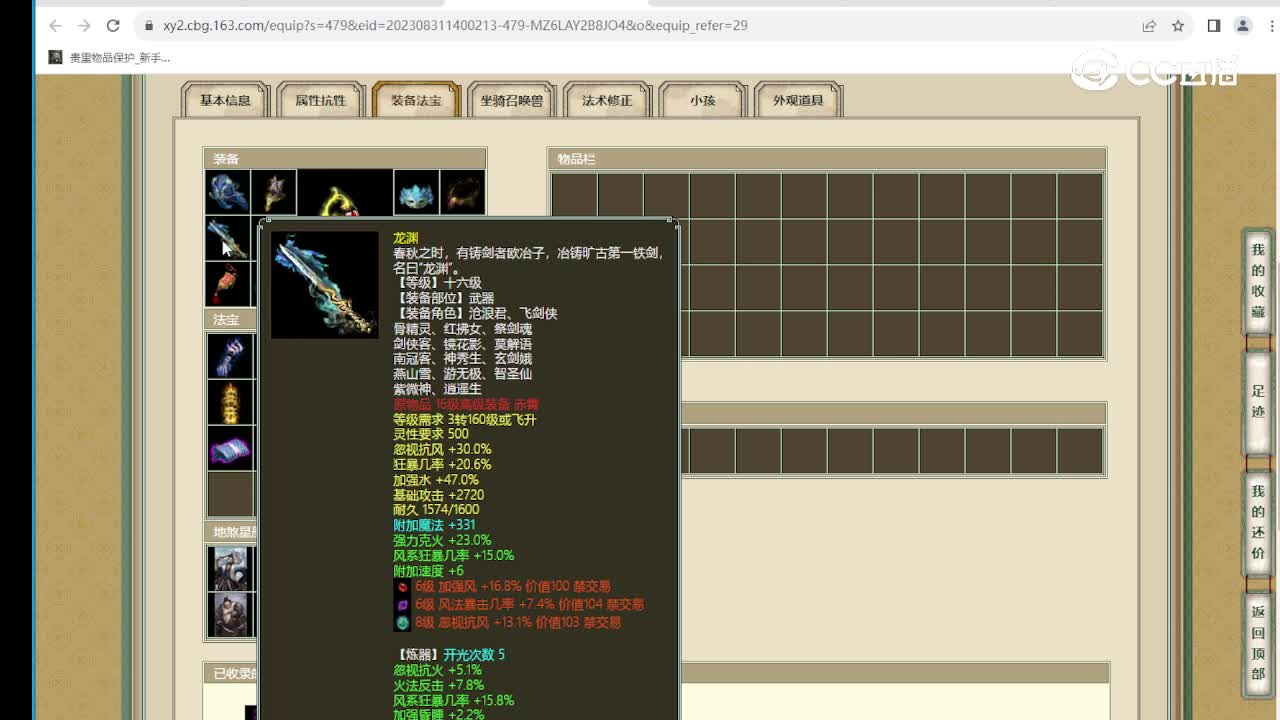Click the 耐久 1574/1600 line
The width and height of the screenshot is (1280, 720).
pyautogui.click(x=436, y=510)
